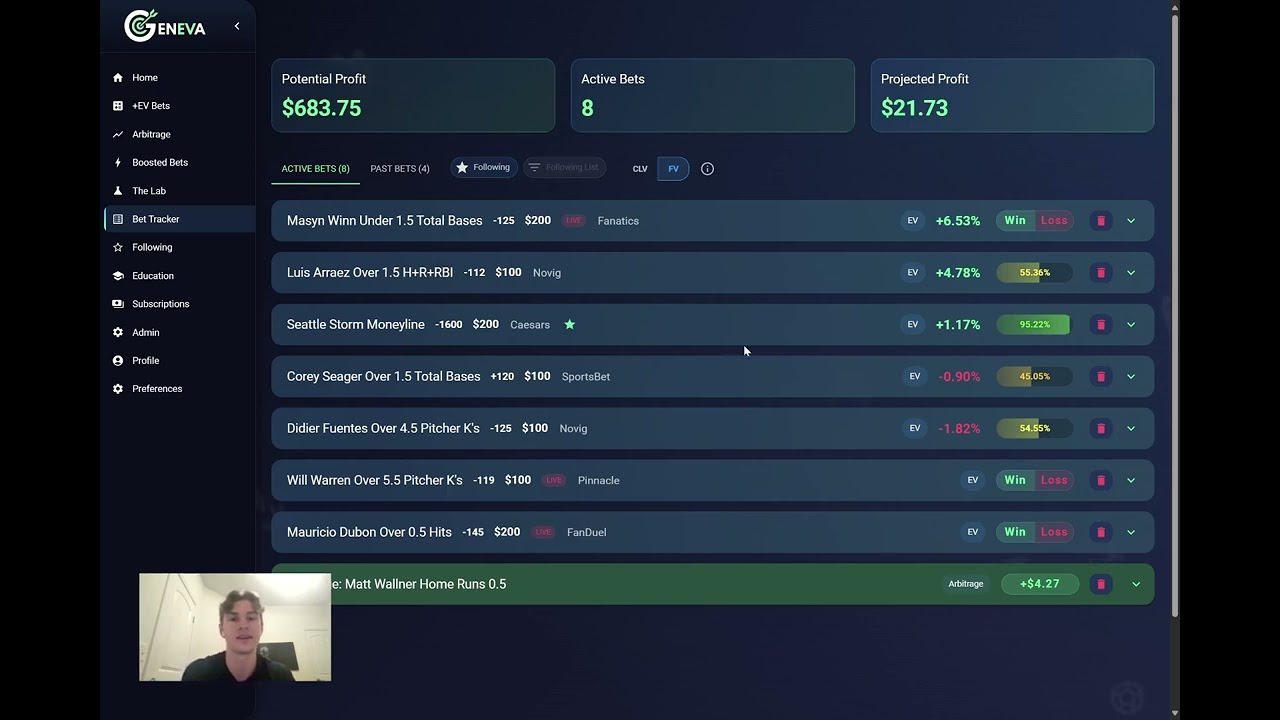
Task: Click the star on Seattle Storm Moneyline
Action: pos(569,325)
